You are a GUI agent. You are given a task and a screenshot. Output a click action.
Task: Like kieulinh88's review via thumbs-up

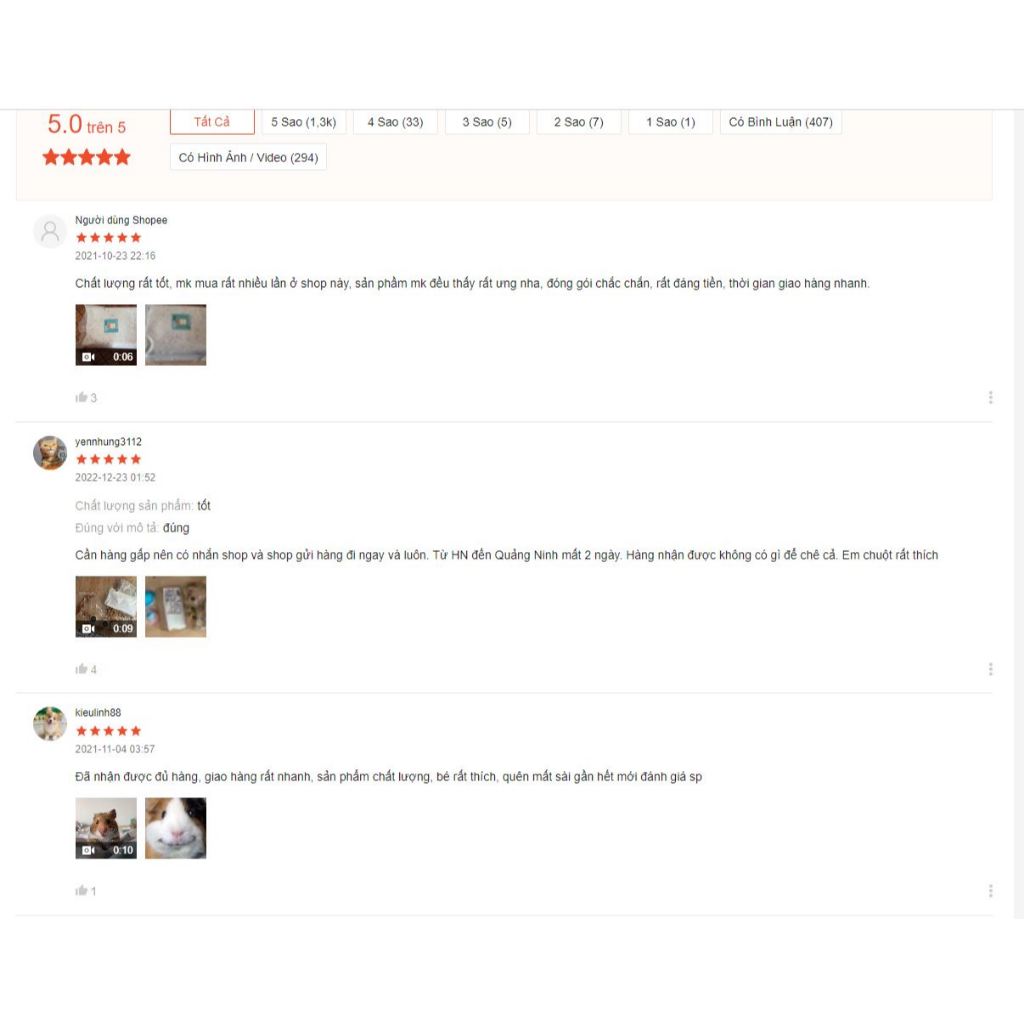pos(81,890)
